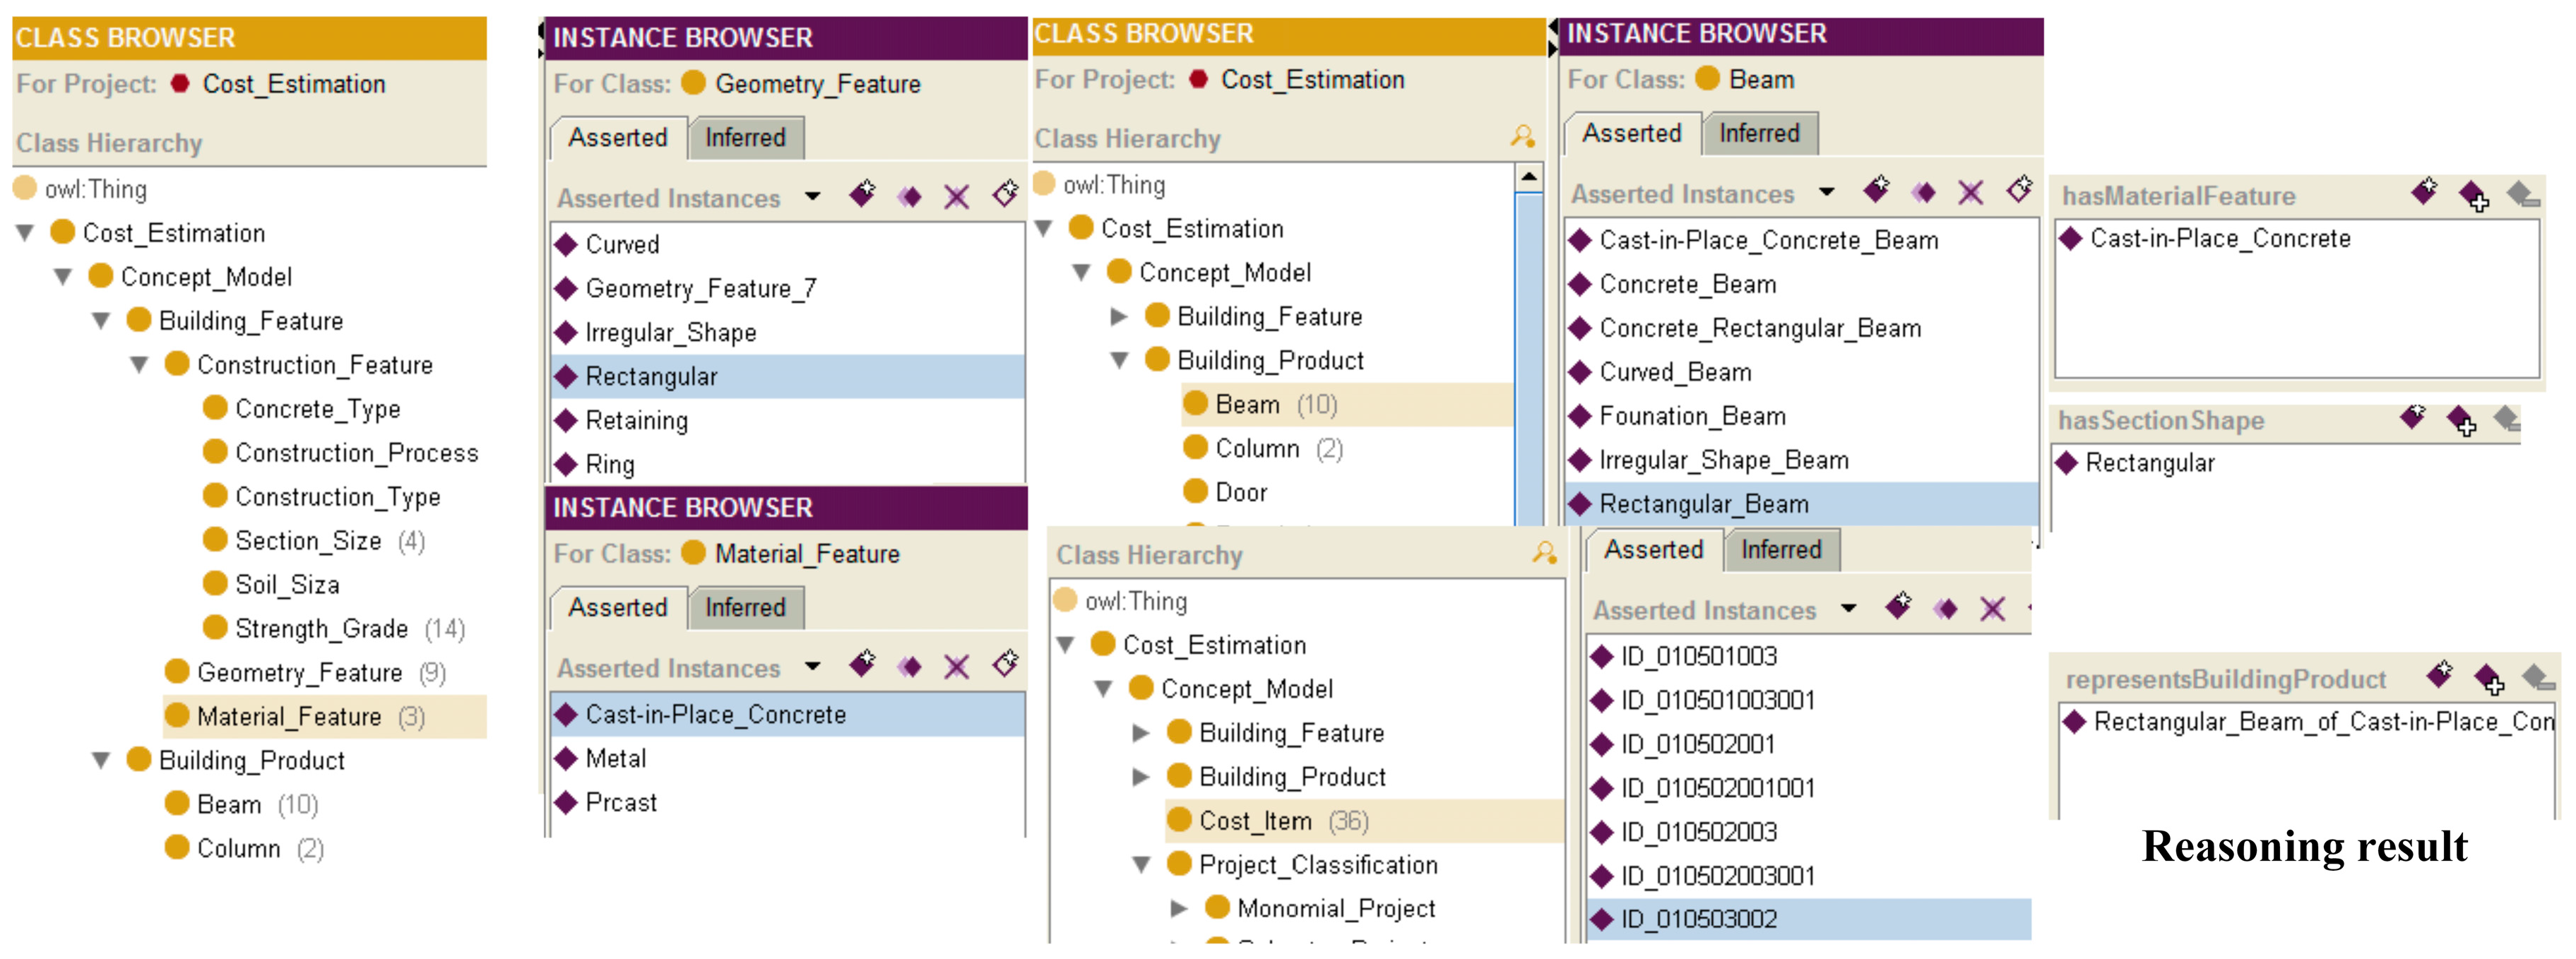
Task: Expand Monomial_Project tree node
Action: [1179, 908]
